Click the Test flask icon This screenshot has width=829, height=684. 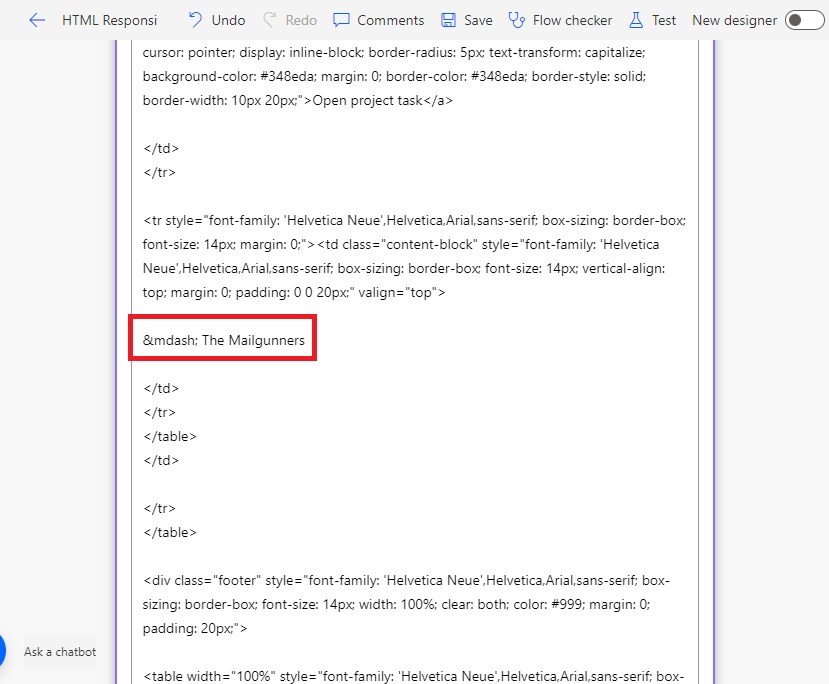634,19
